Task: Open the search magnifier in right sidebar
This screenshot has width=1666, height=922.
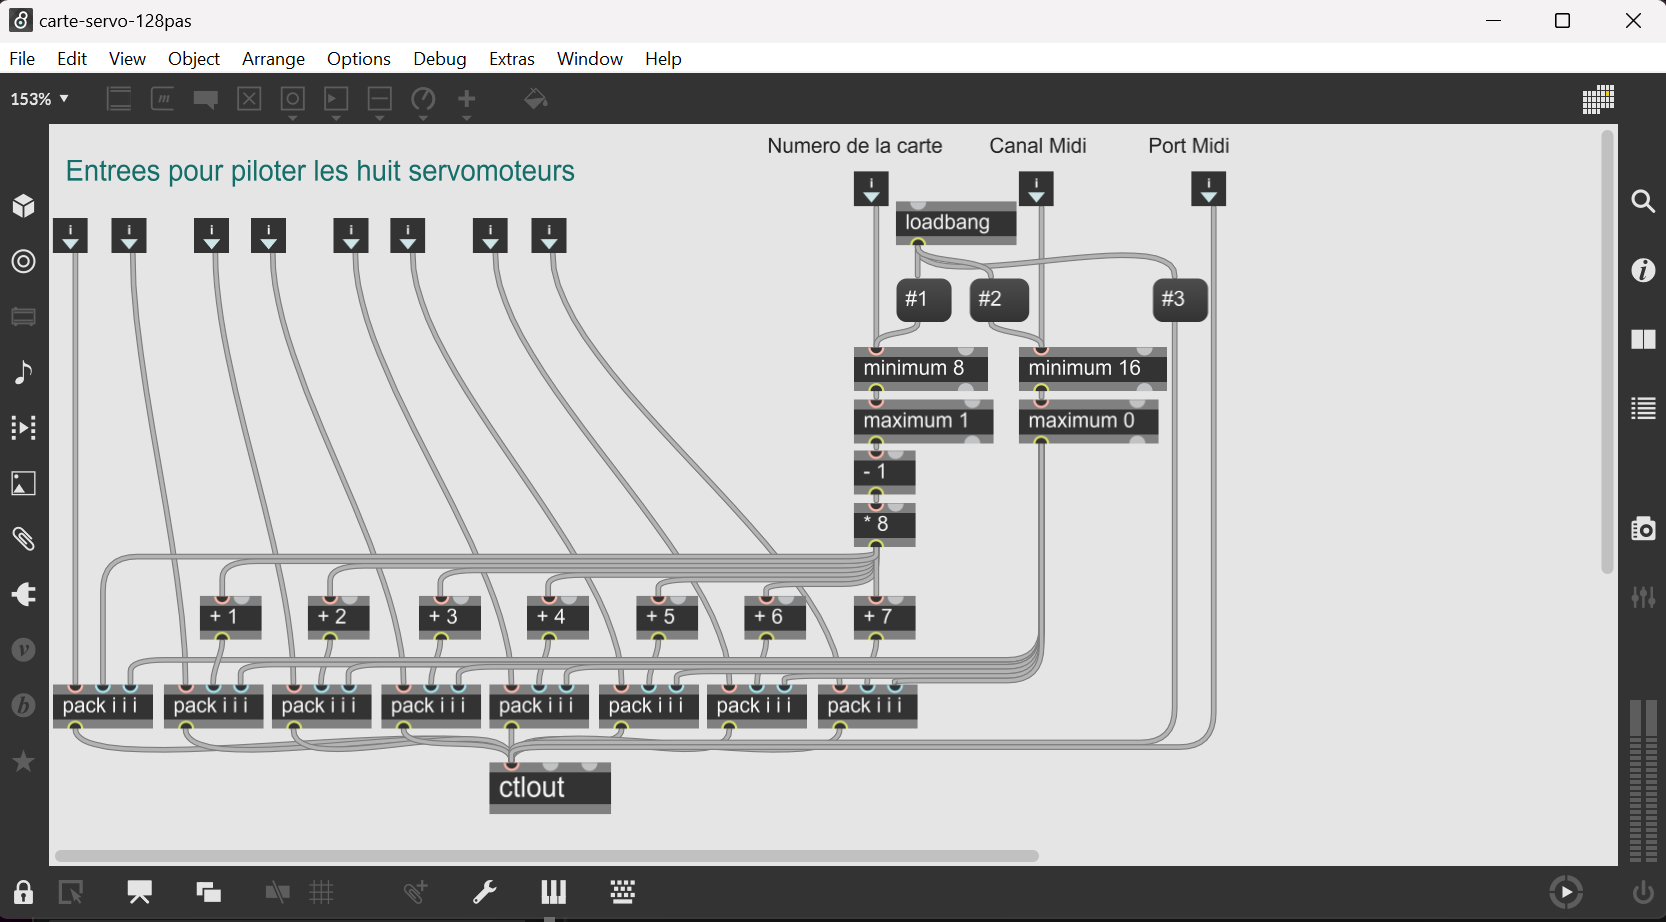Action: click(1643, 201)
